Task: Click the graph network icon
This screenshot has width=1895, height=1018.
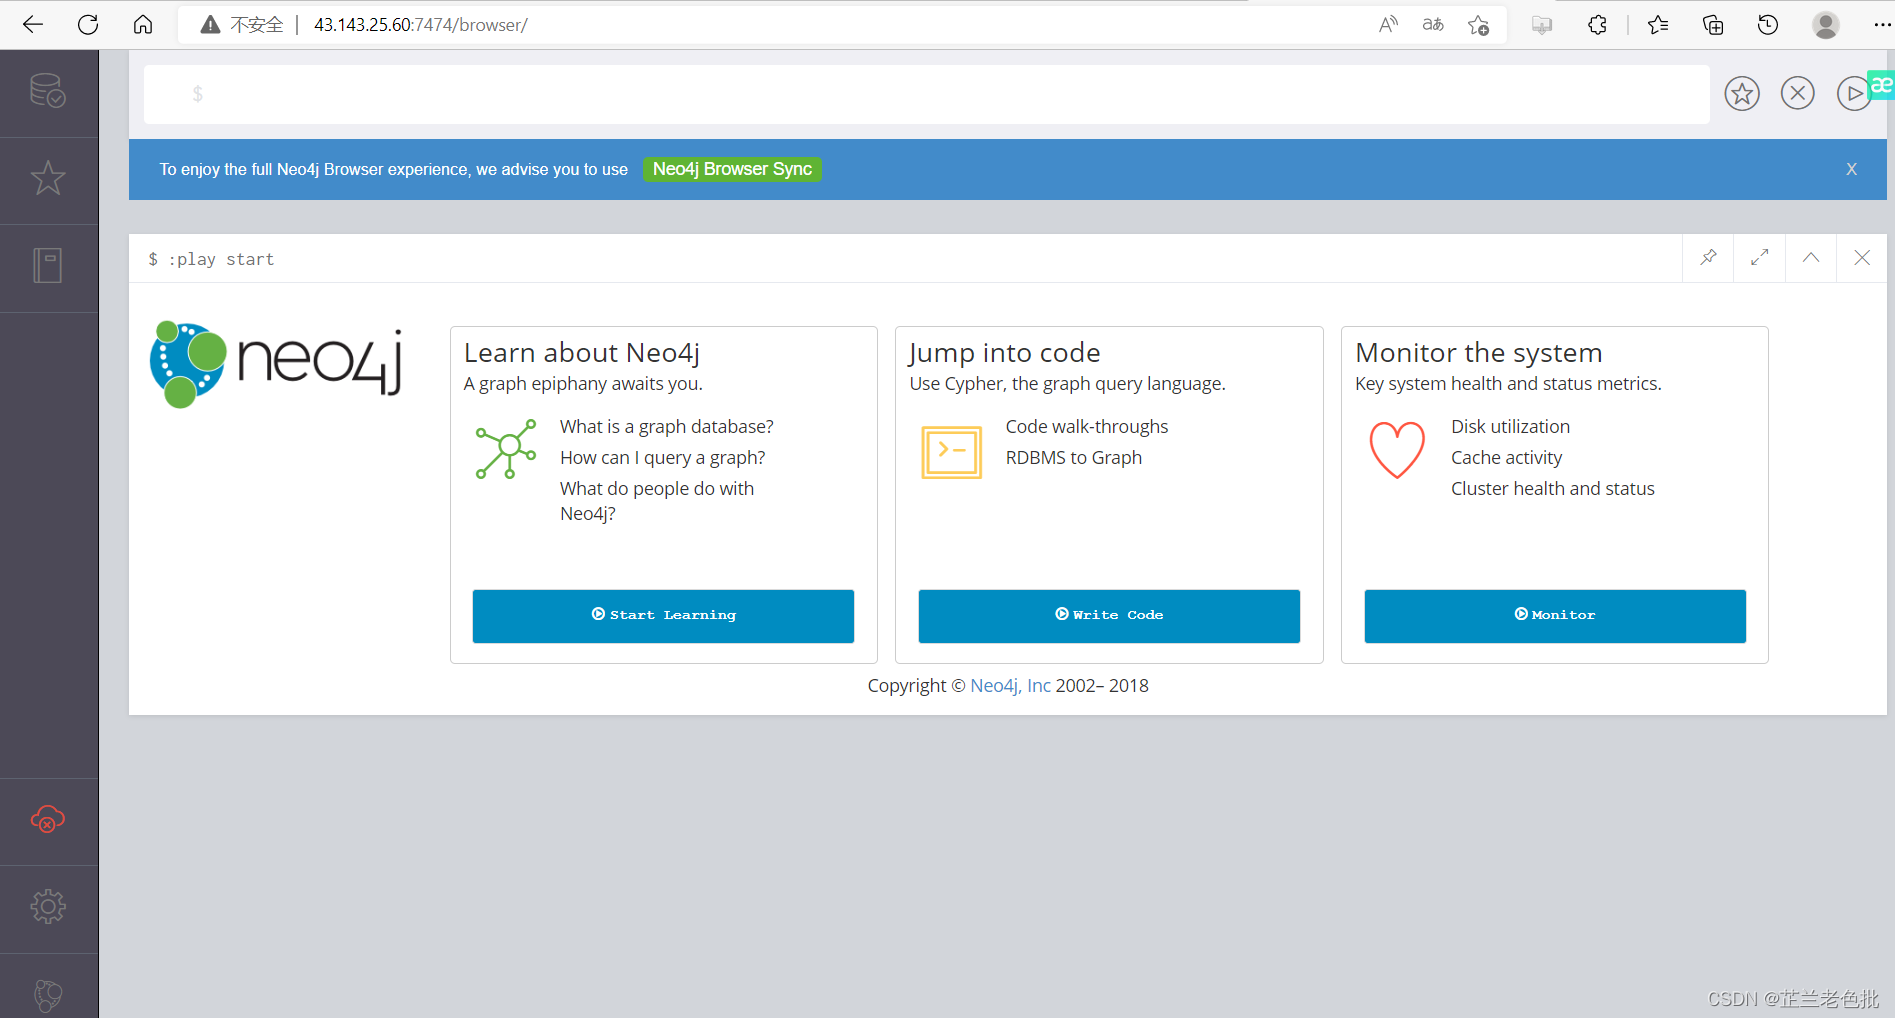Action: coord(506,449)
